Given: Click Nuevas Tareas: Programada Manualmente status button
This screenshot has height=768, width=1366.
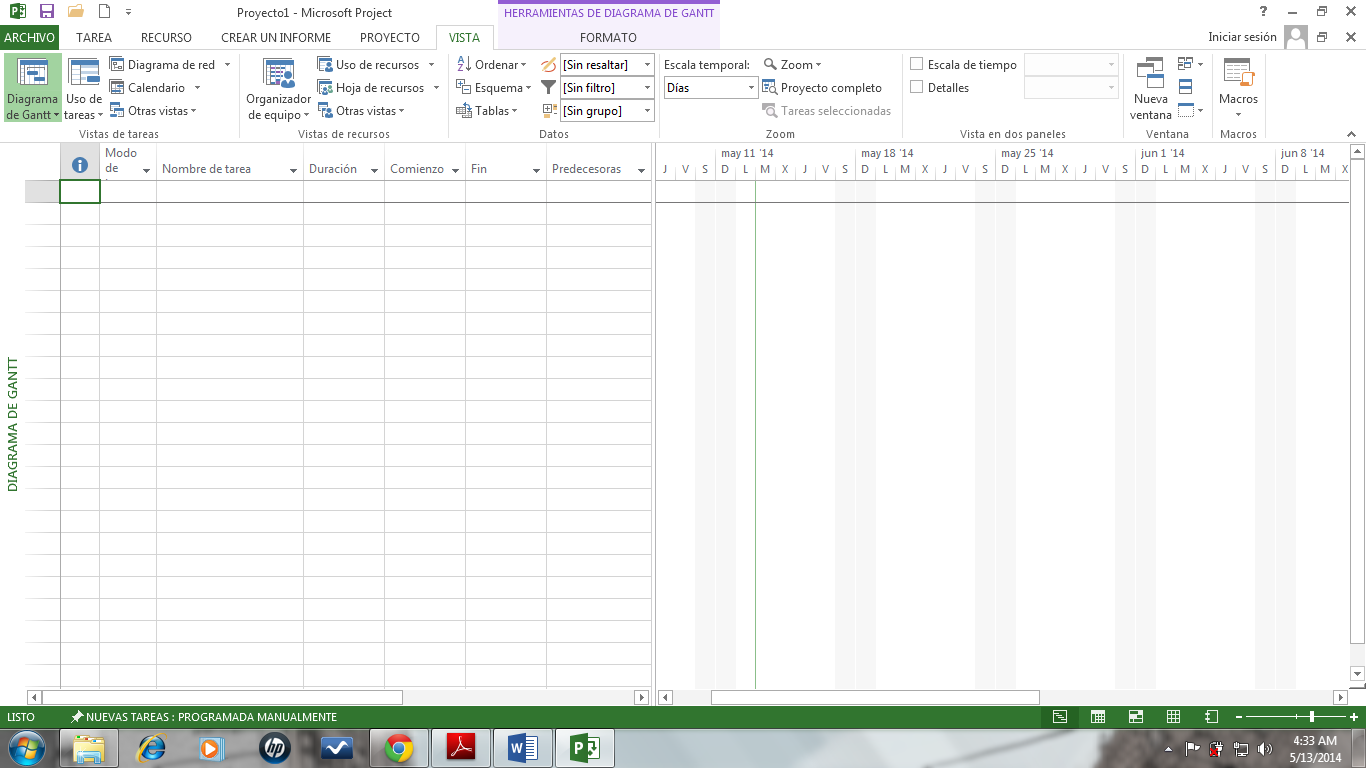Looking at the screenshot, I should tap(204, 717).
